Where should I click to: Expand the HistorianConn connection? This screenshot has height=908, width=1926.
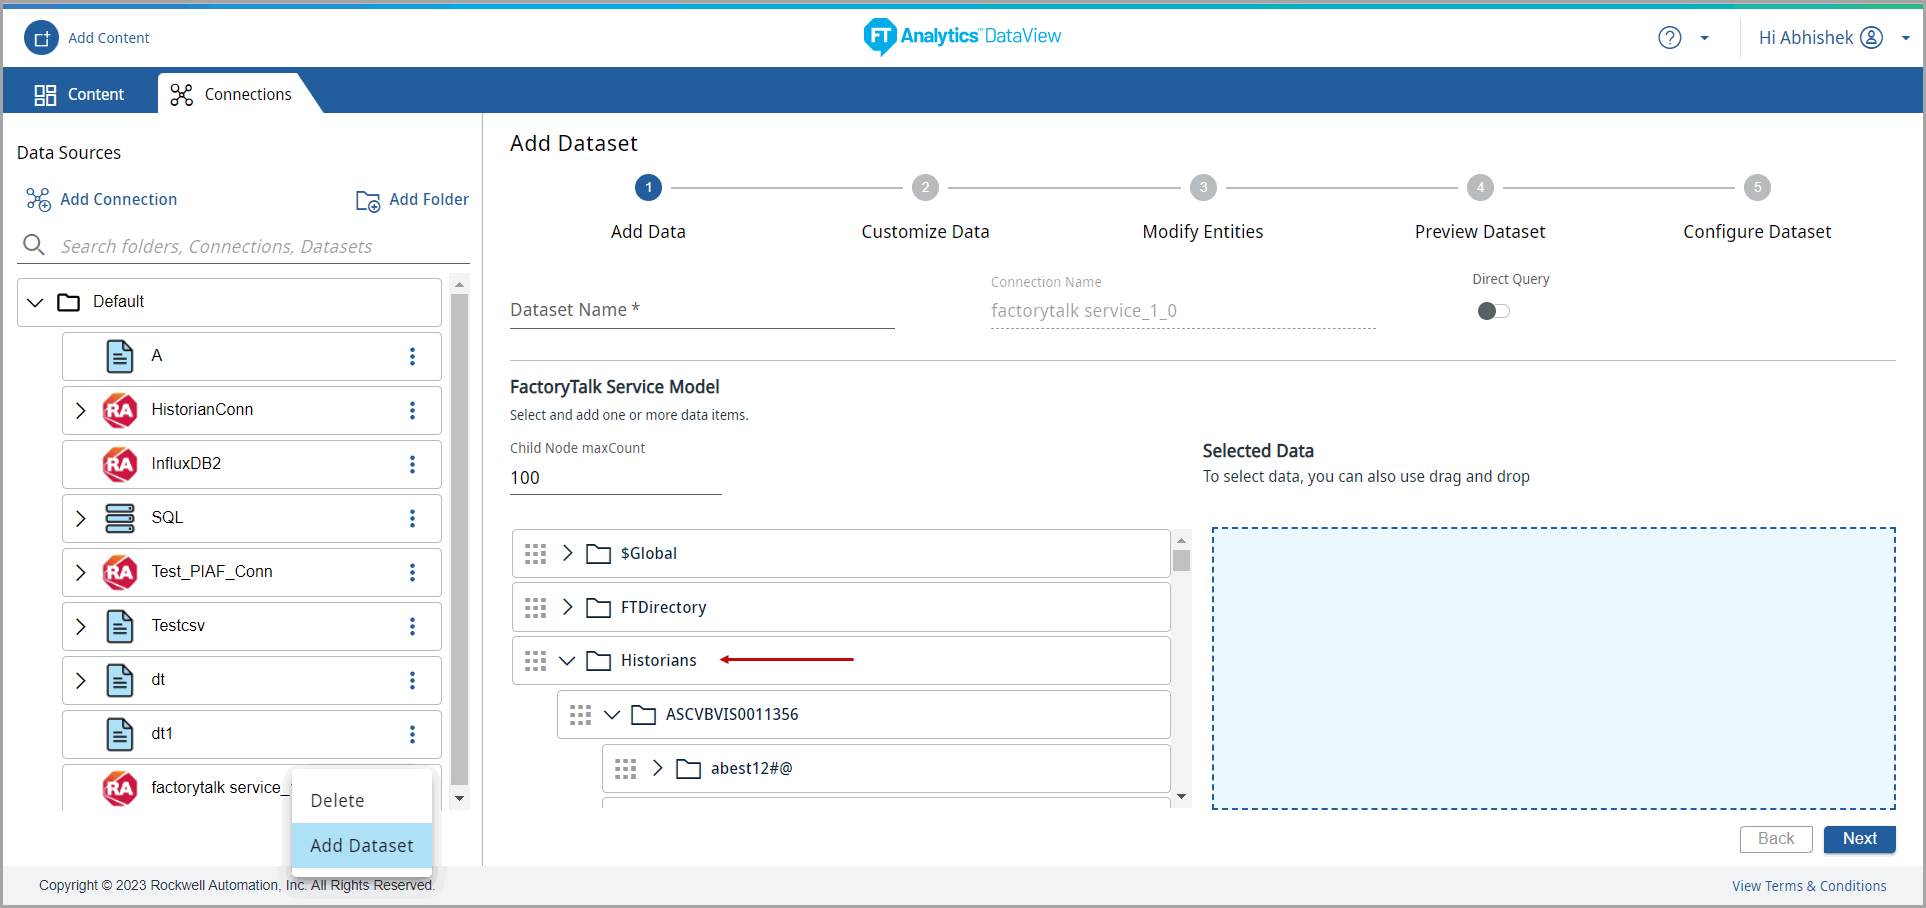pos(81,411)
